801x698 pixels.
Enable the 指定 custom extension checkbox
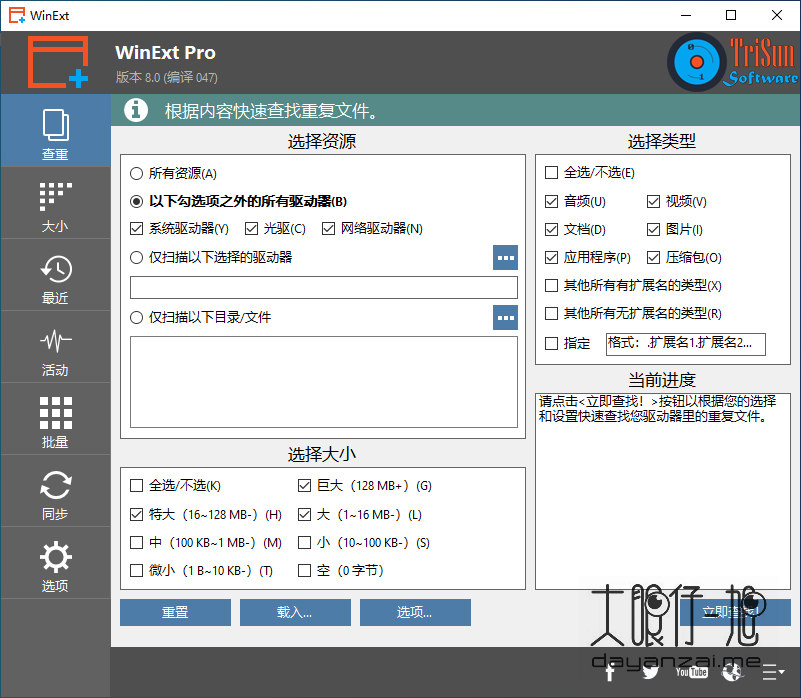pyautogui.click(x=568, y=343)
